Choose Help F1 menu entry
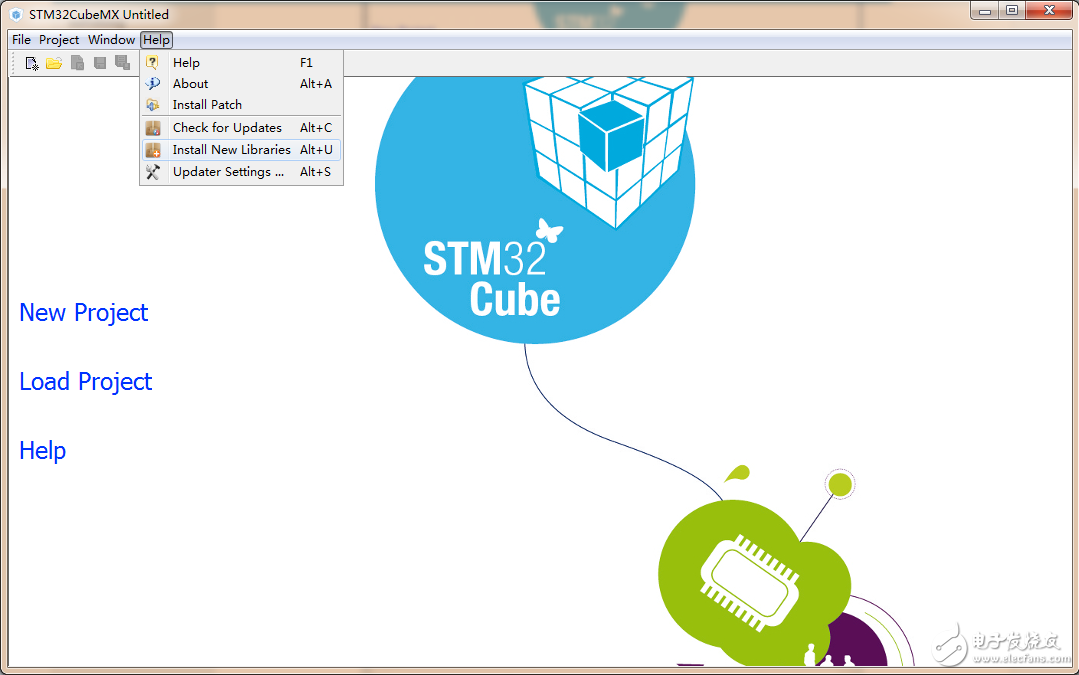 click(x=242, y=63)
